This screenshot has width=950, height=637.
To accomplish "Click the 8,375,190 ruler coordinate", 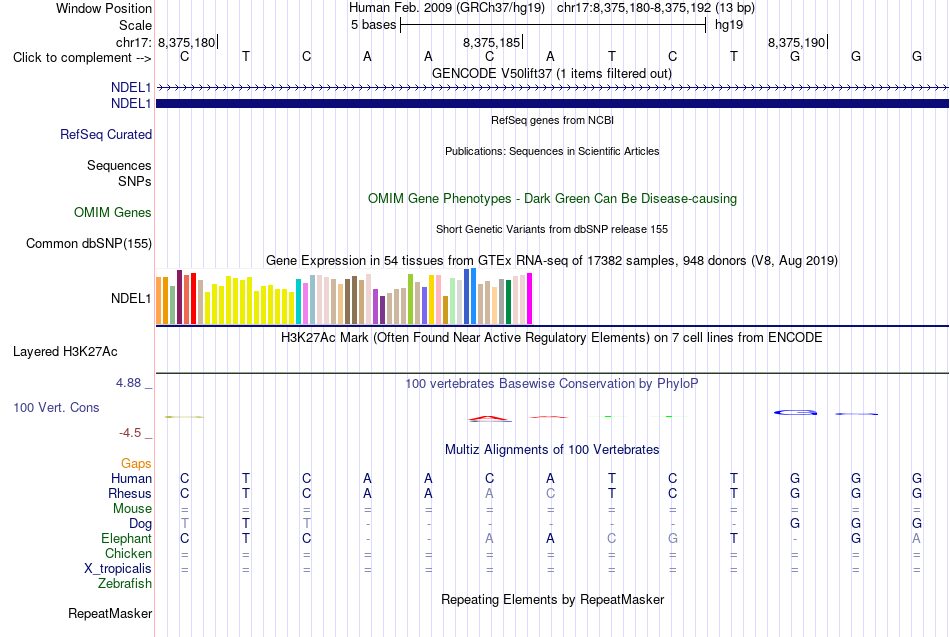I will [796, 42].
